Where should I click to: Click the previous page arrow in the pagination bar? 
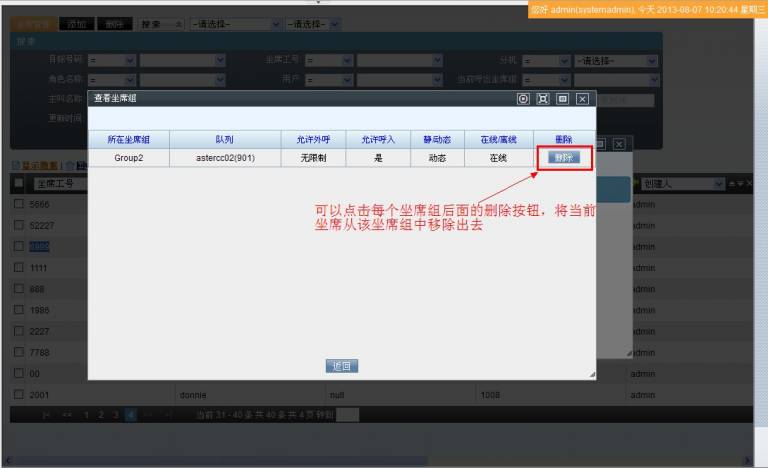pos(67,414)
